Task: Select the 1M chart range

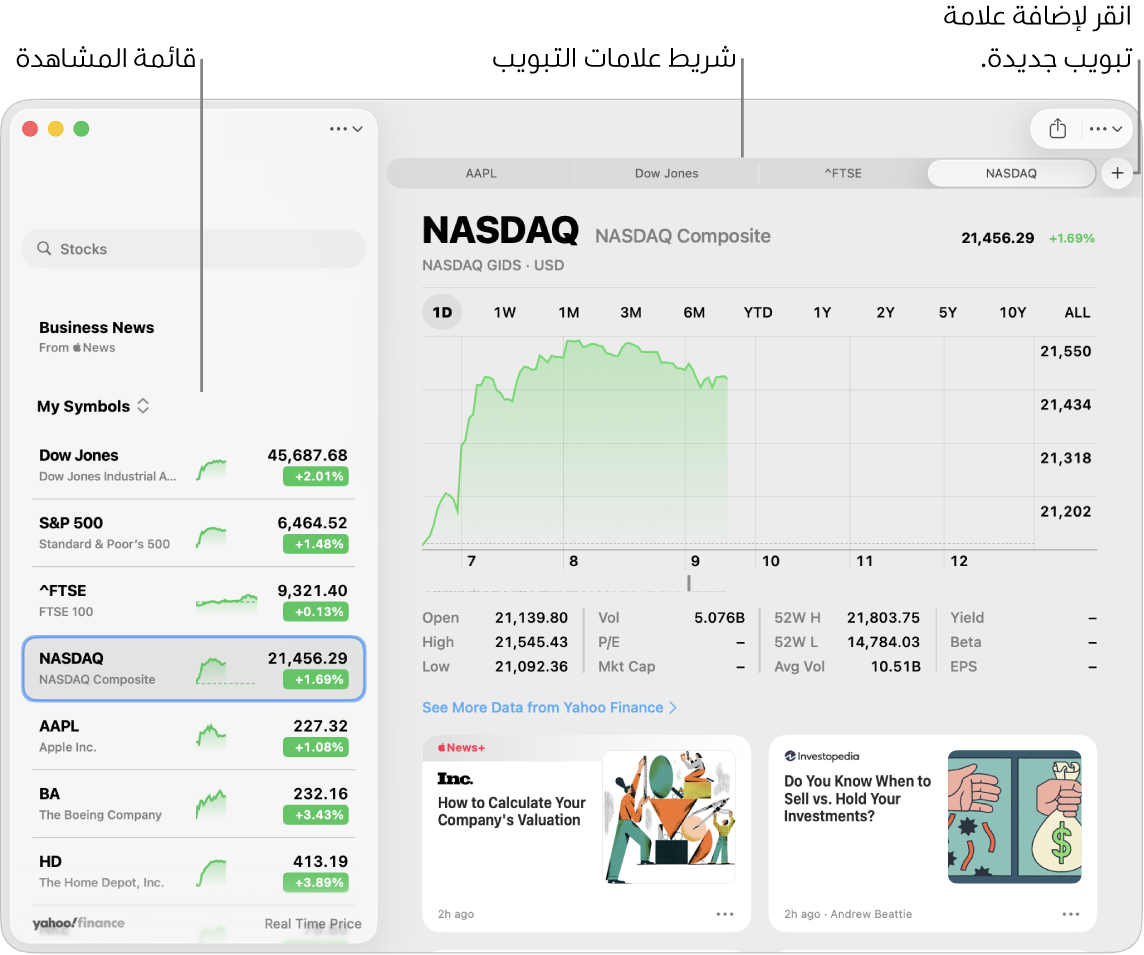Action: pyautogui.click(x=568, y=312)
